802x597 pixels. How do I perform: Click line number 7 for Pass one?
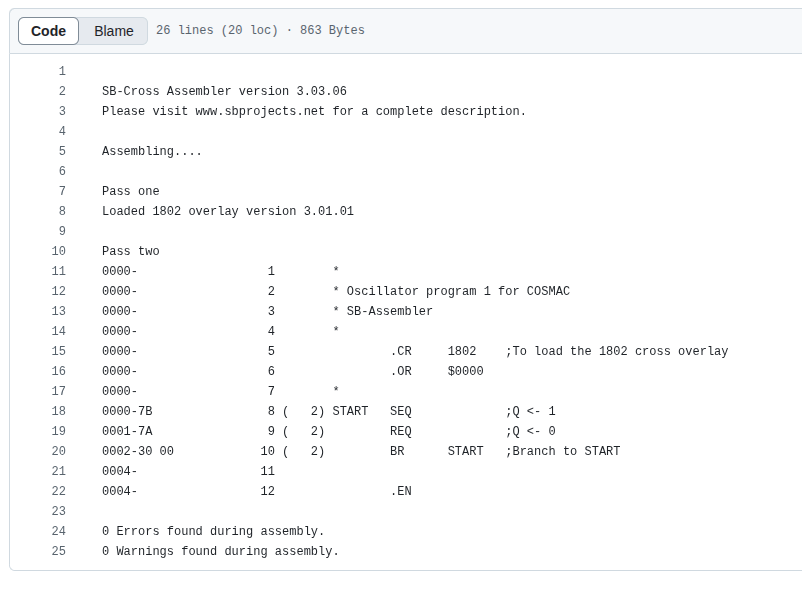click(x=62, y=191)
